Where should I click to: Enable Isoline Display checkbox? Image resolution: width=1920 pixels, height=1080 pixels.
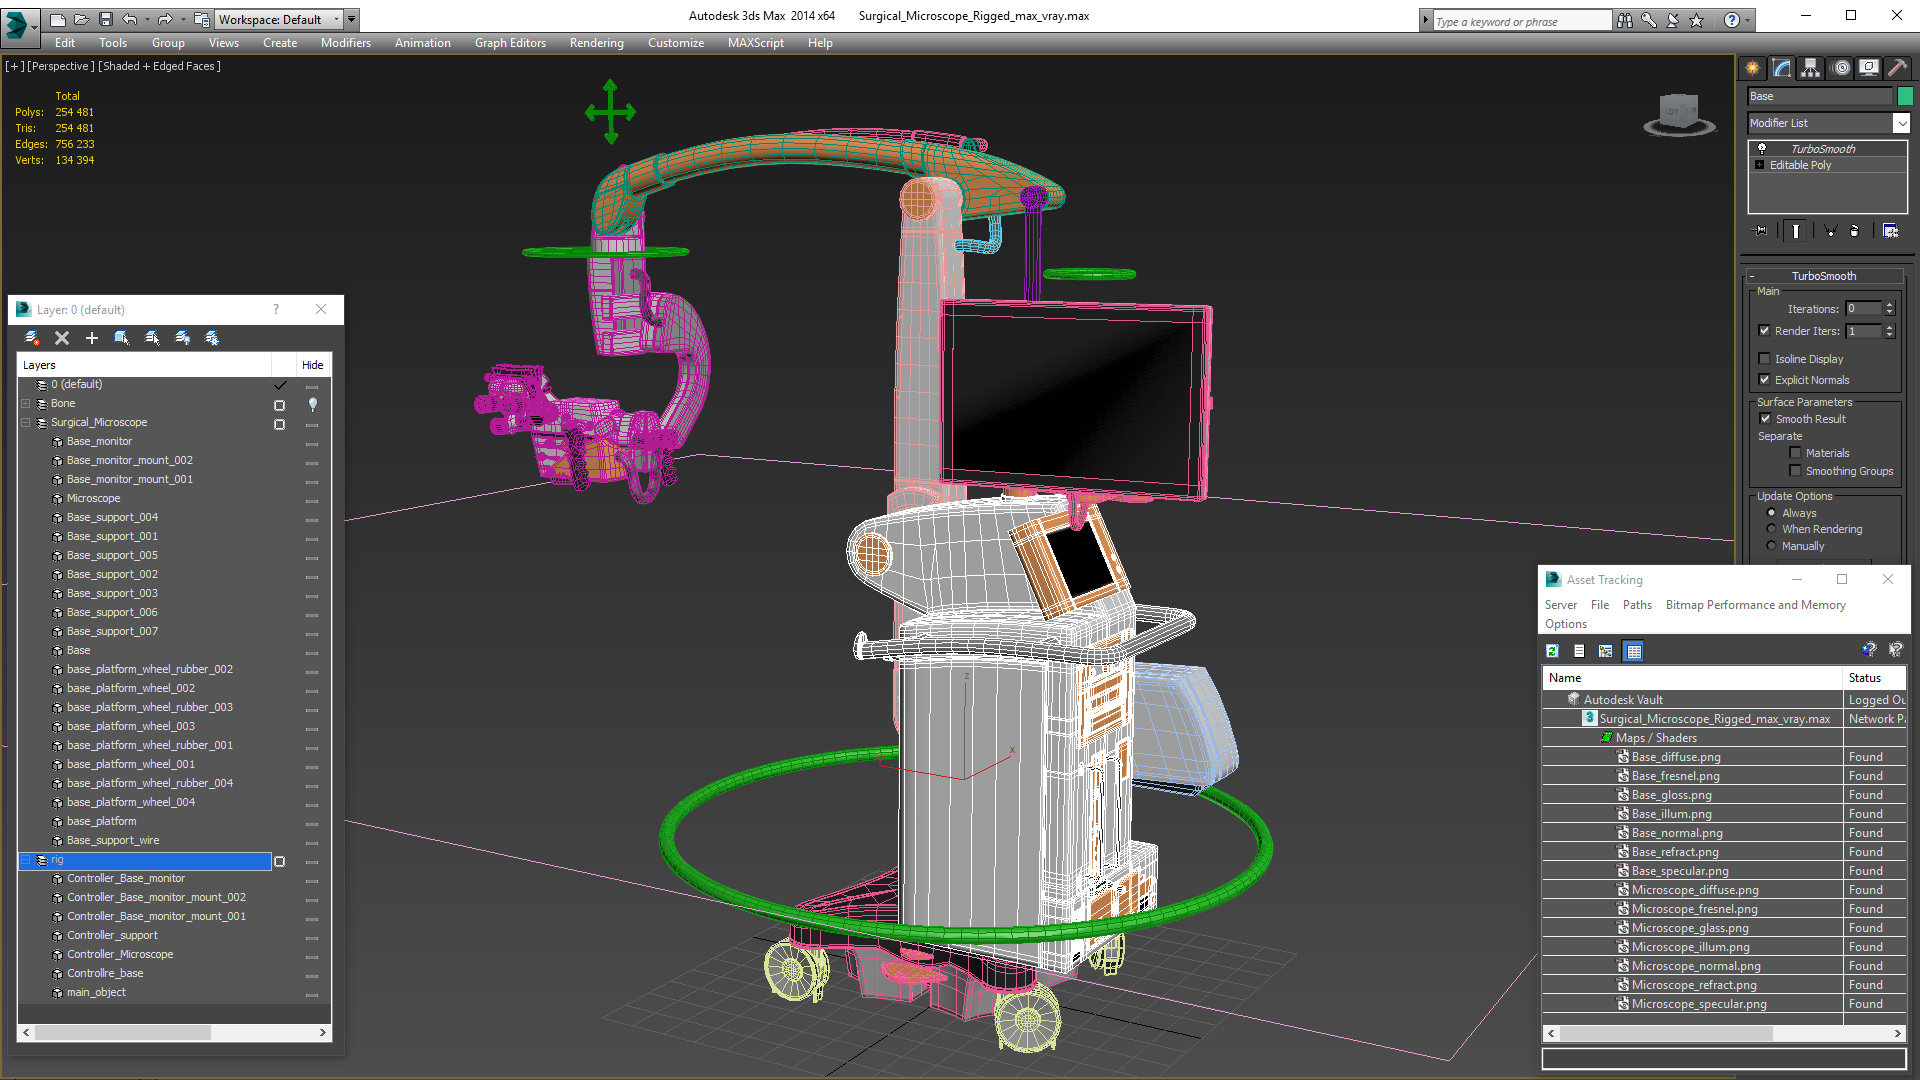[x=1765, y=359]
